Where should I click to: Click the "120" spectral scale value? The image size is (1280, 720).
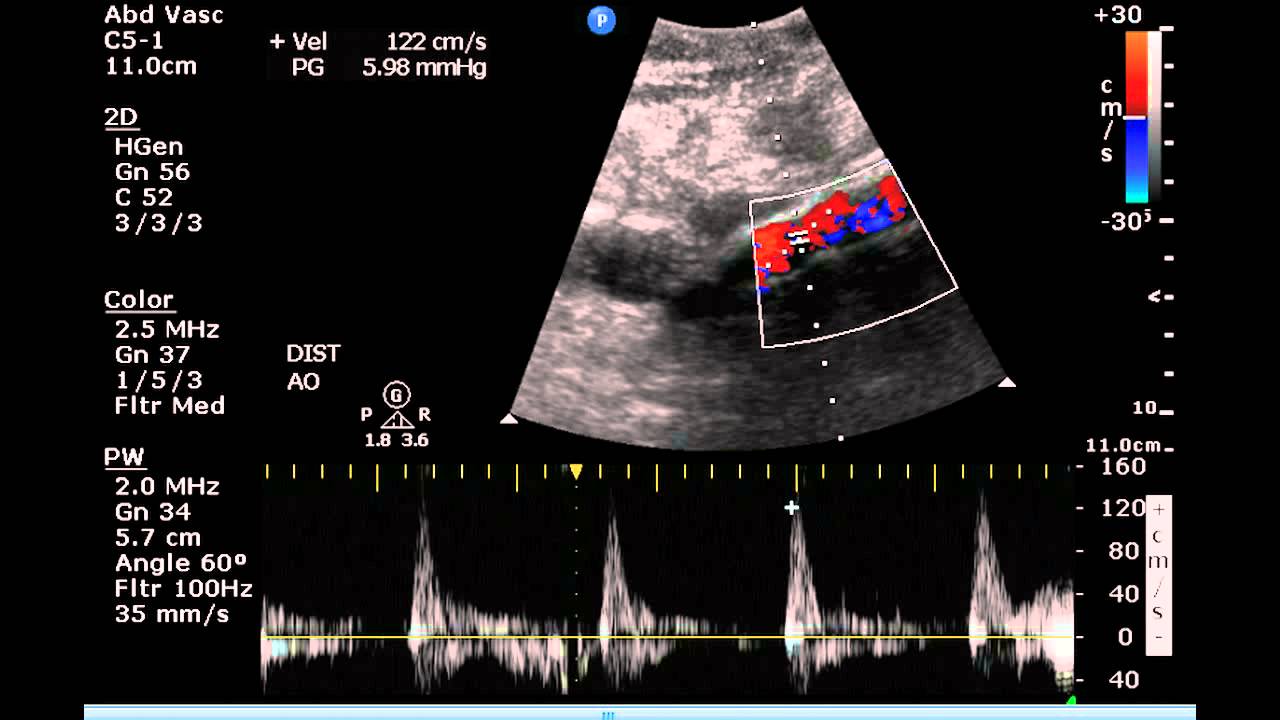[x=1125, y=508]
